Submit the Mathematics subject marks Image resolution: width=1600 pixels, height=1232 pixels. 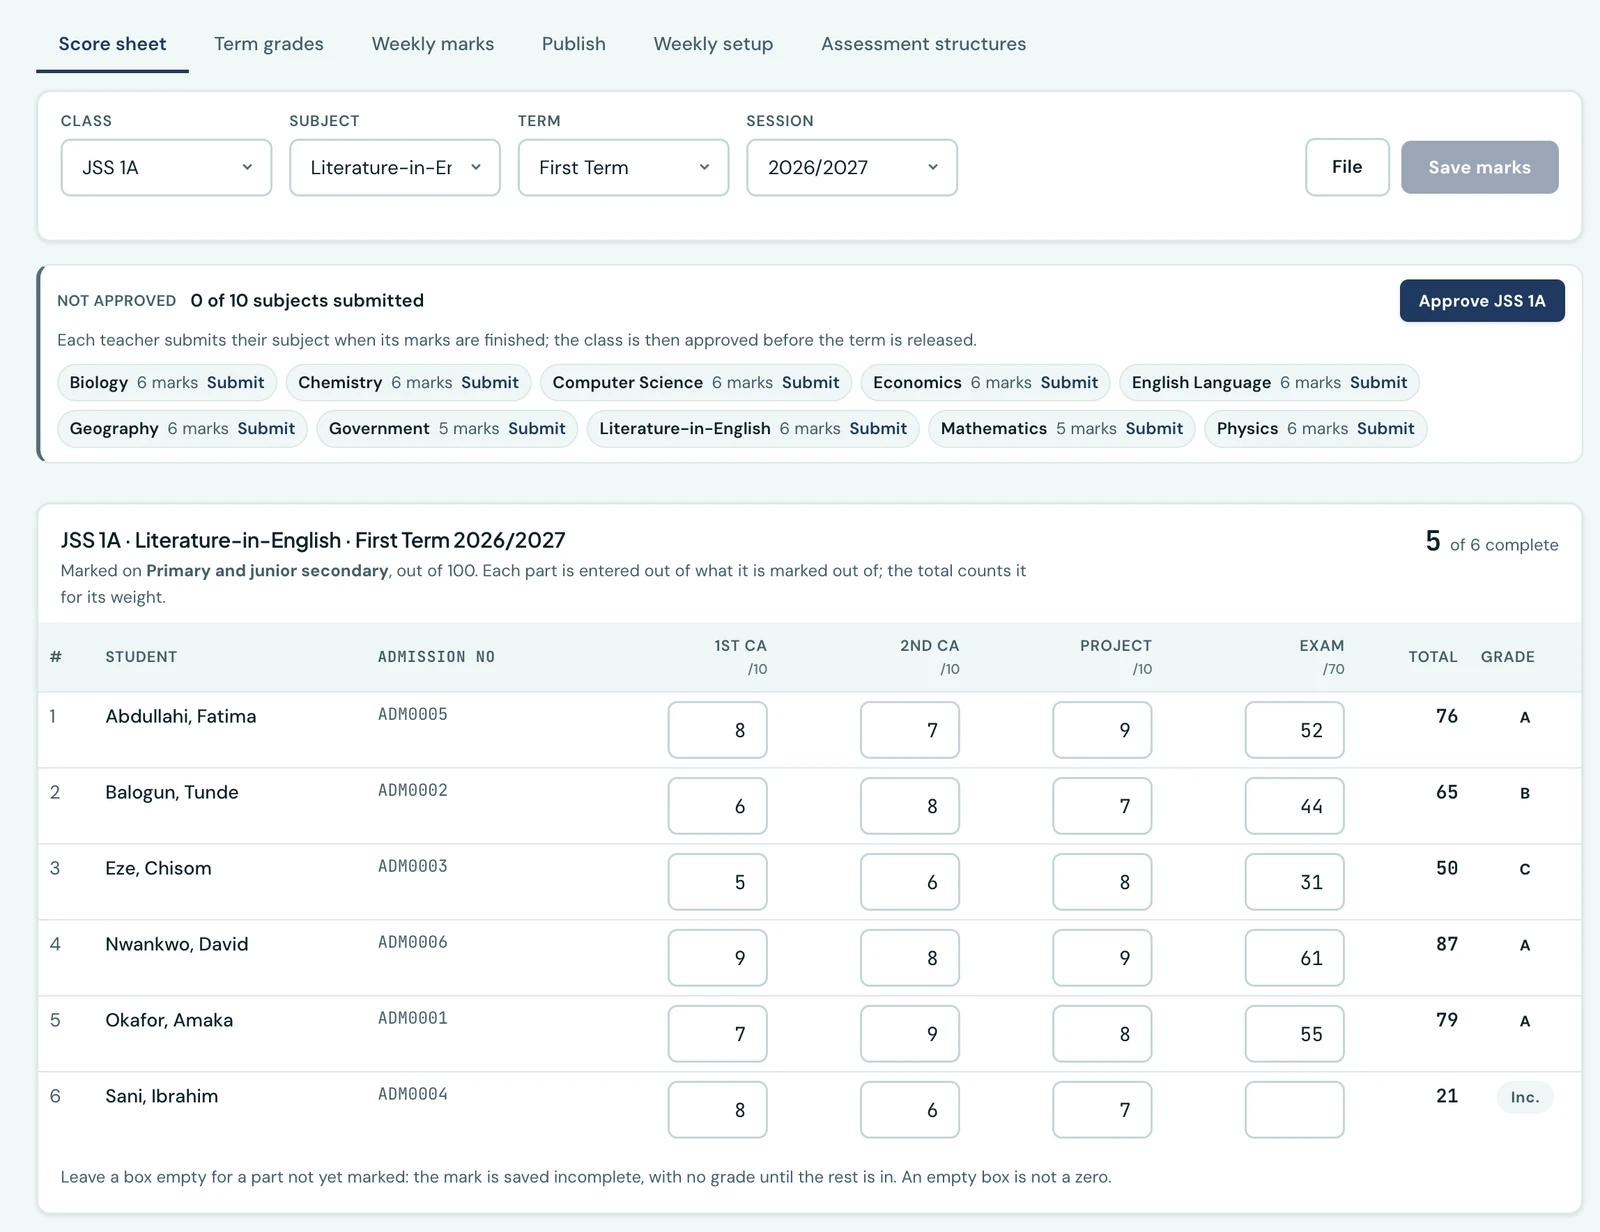pos(1155,429)
